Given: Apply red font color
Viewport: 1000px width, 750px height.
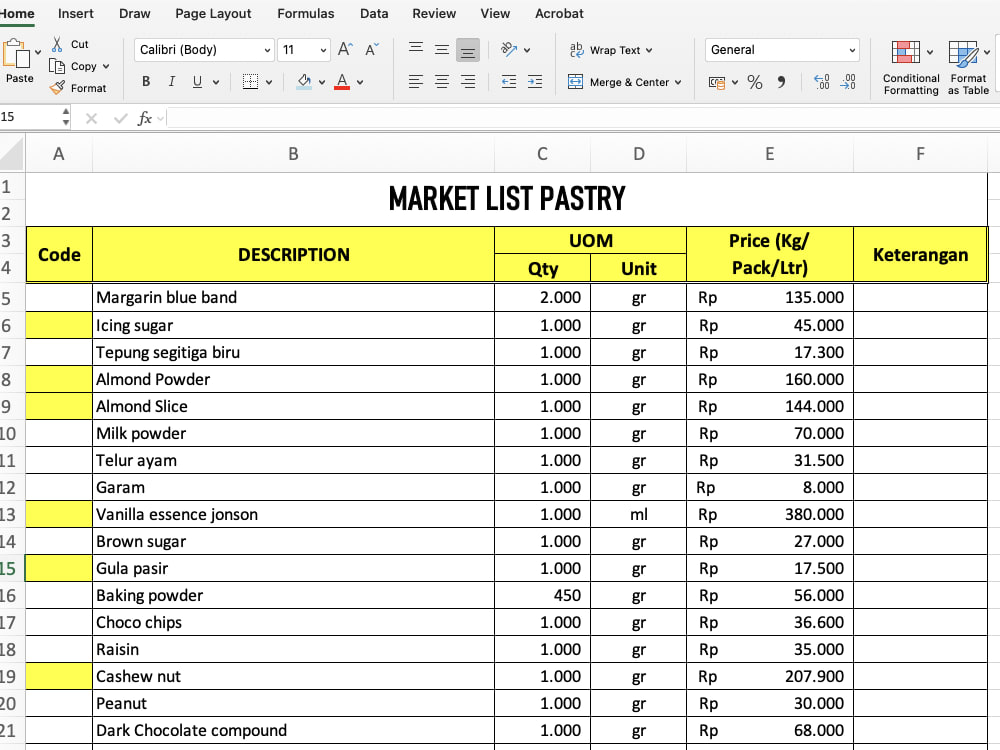Looking at the screenshot, I should 342,82.
